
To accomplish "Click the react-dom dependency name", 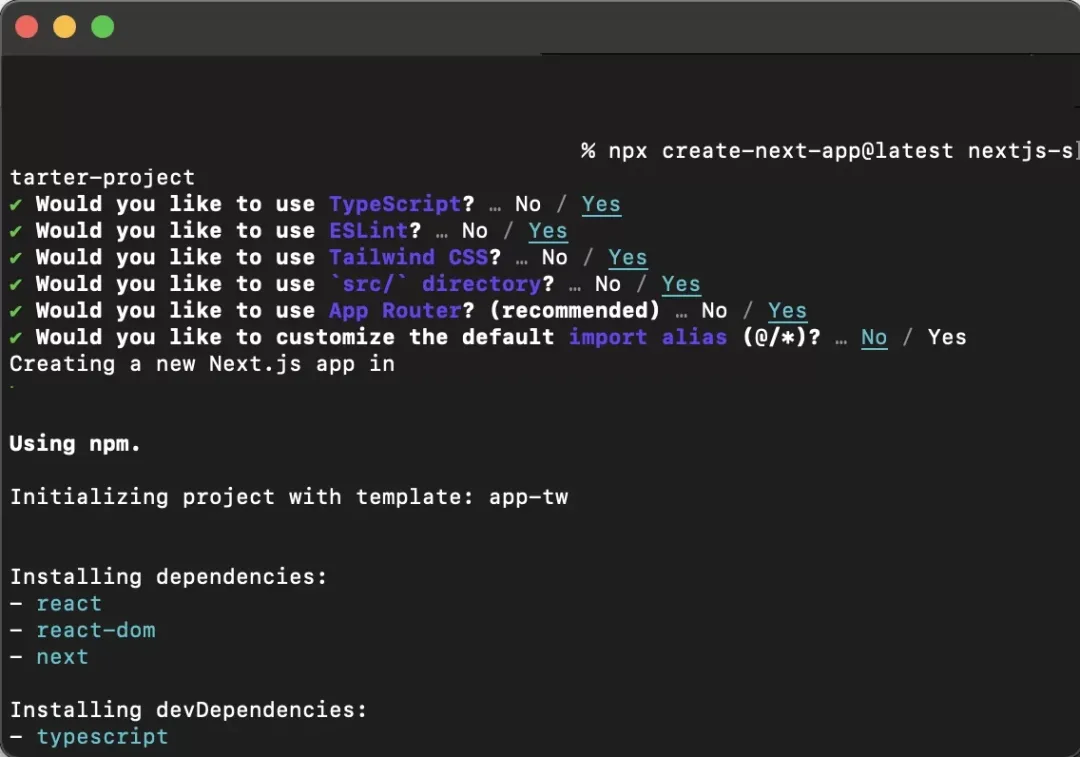I will tap(96, 630).
